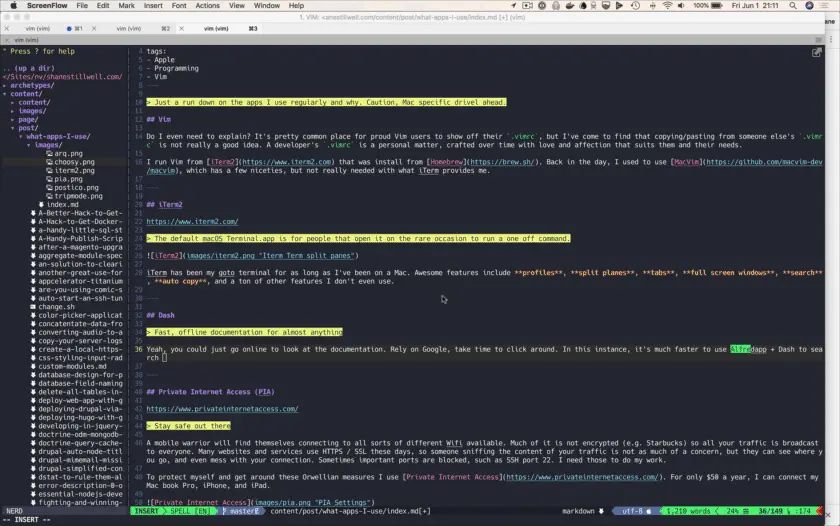Click images/iterm2.png image path on line 26
This screenshot has width=840, height=526.
click(x=220, y=256)
